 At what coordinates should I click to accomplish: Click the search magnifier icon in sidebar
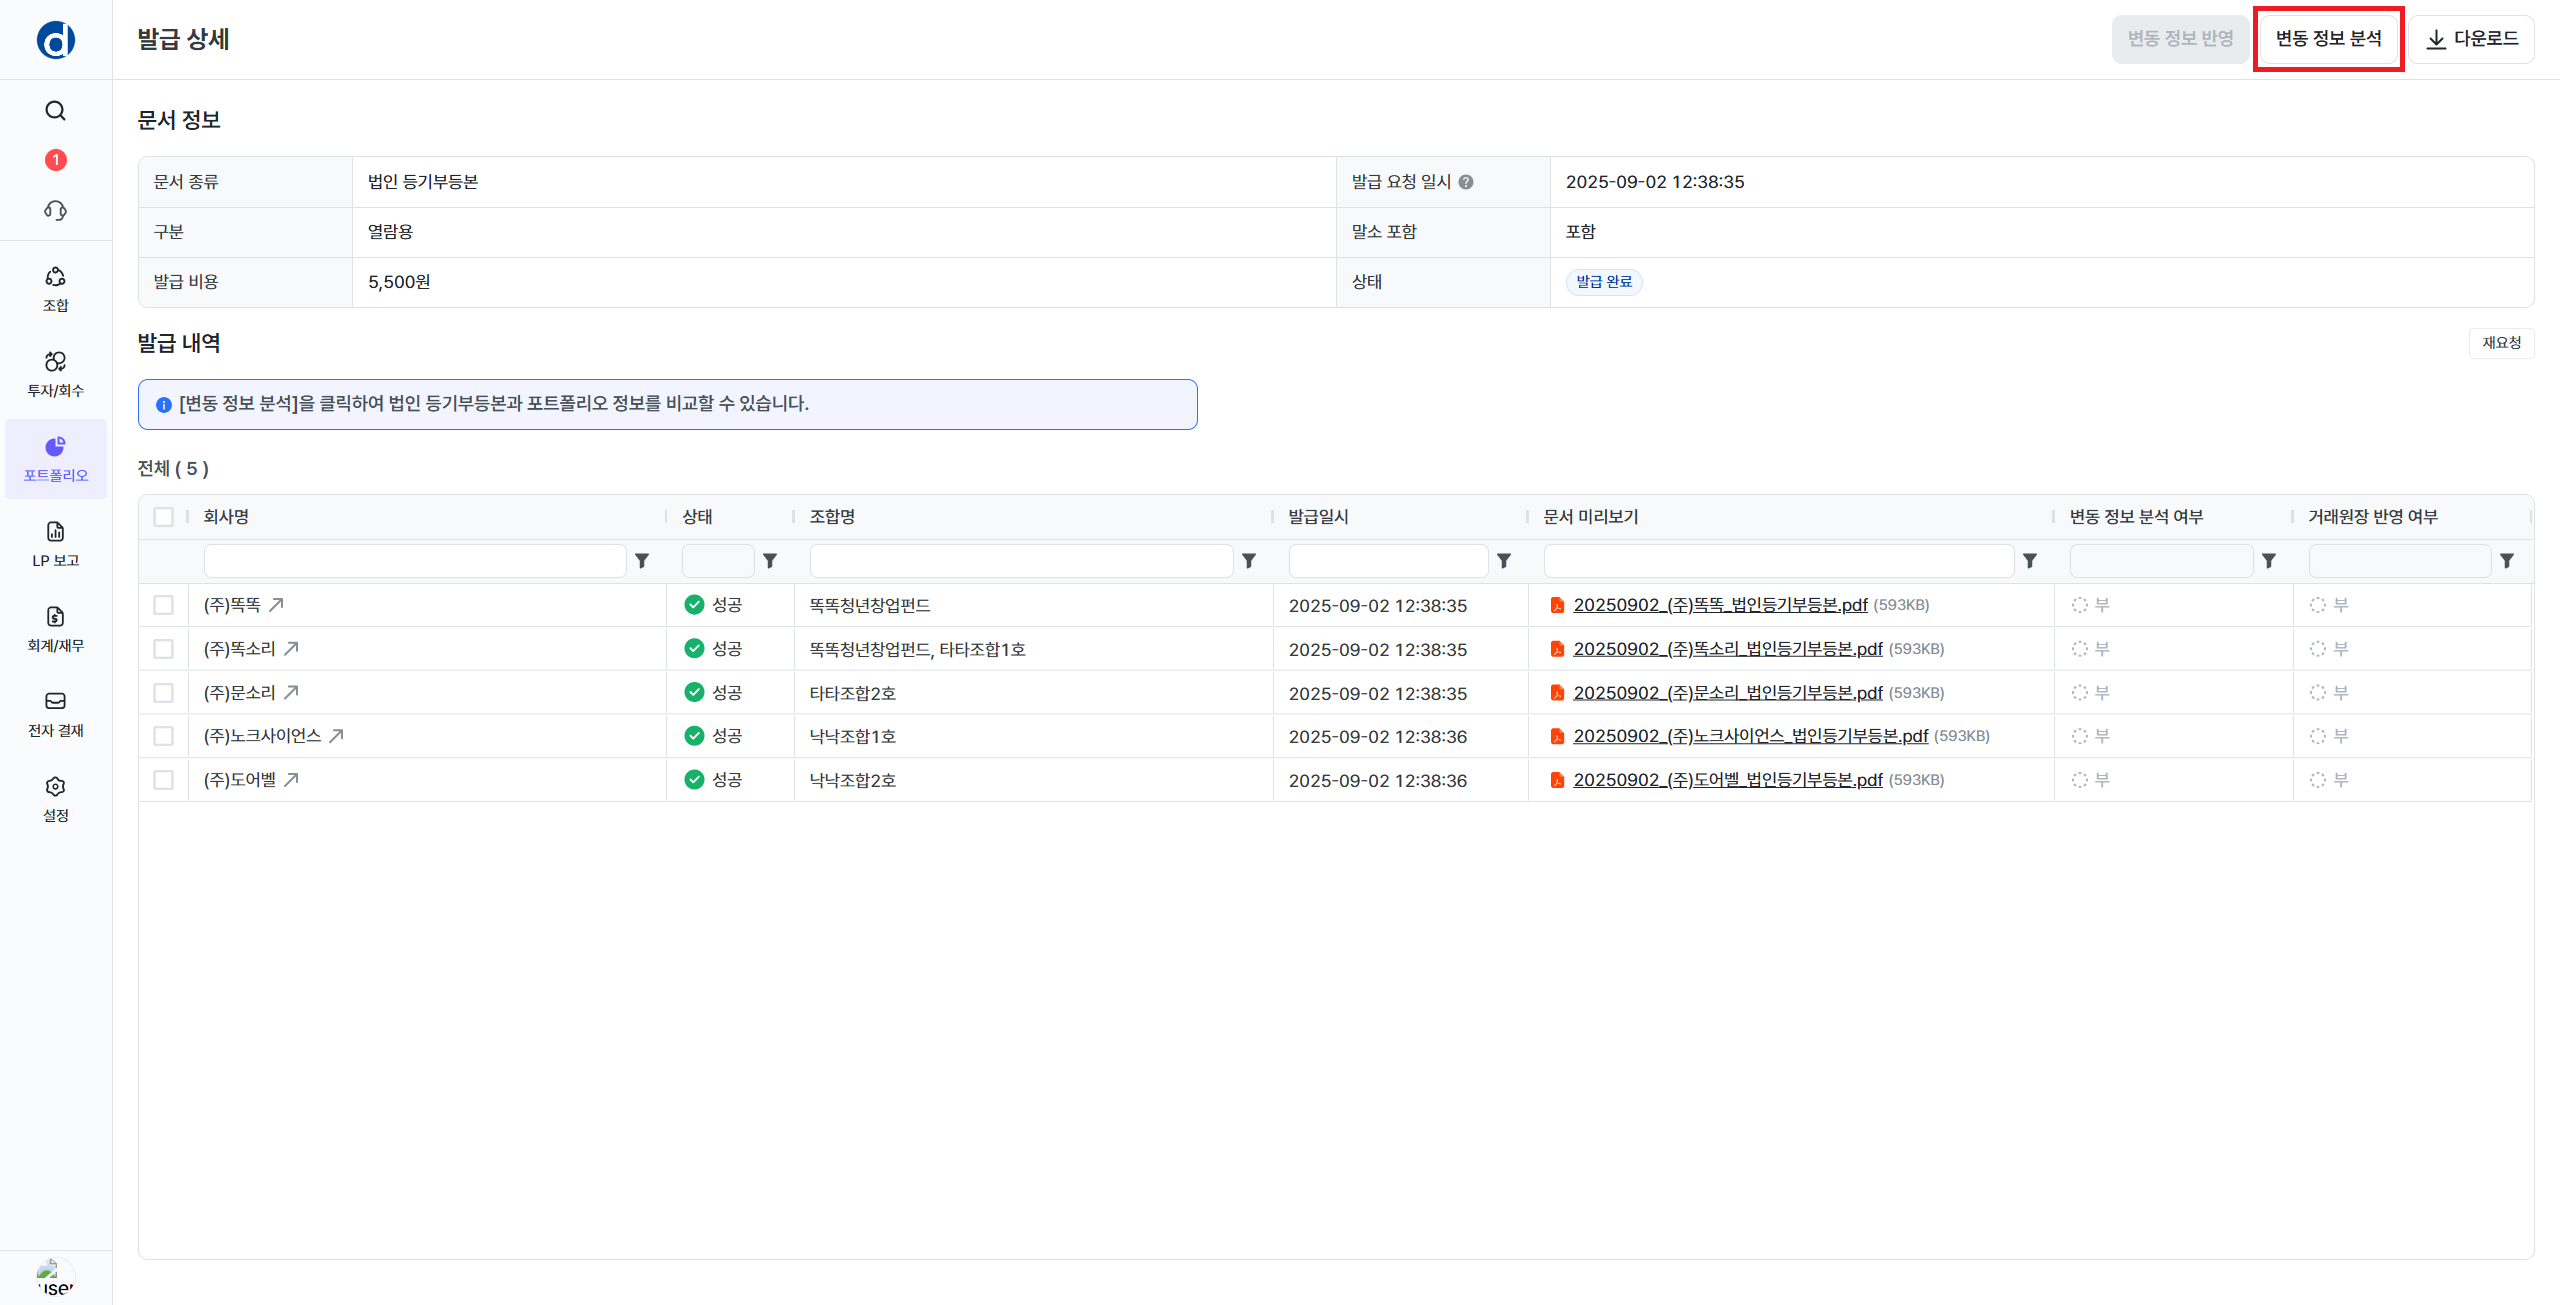pyautogui.click(x=56, y=111)
